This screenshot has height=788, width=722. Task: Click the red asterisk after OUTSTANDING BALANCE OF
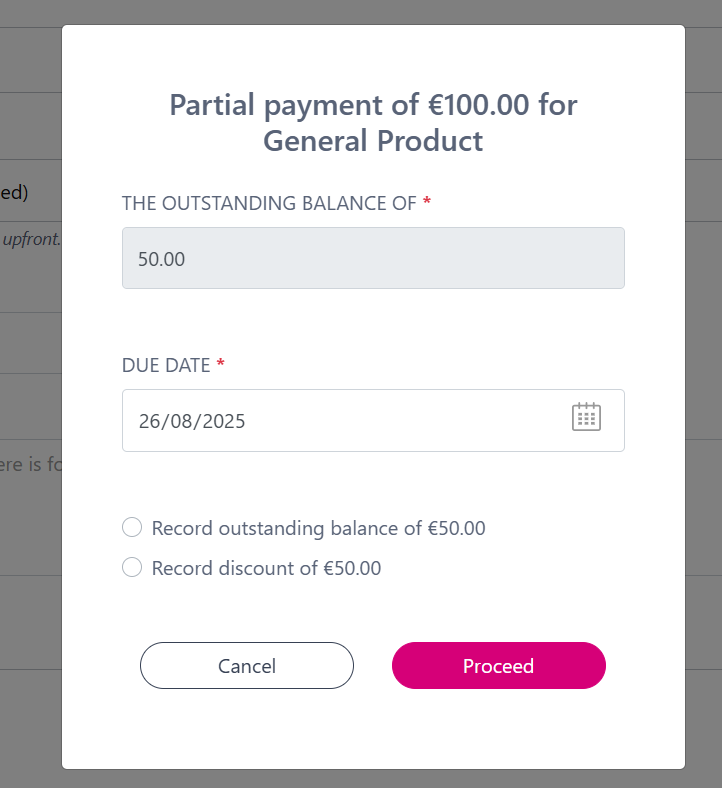(427, 203)
